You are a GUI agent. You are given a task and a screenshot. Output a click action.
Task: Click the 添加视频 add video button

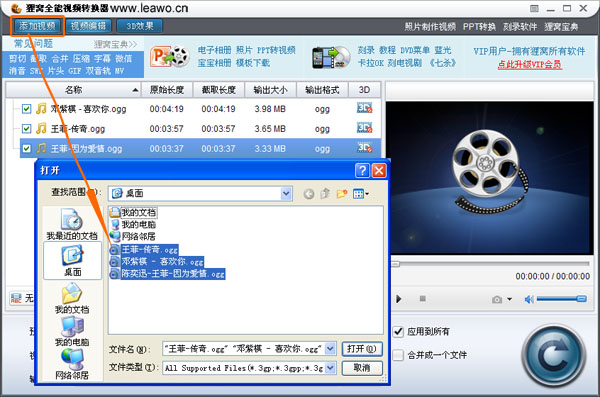pos(38,26)
